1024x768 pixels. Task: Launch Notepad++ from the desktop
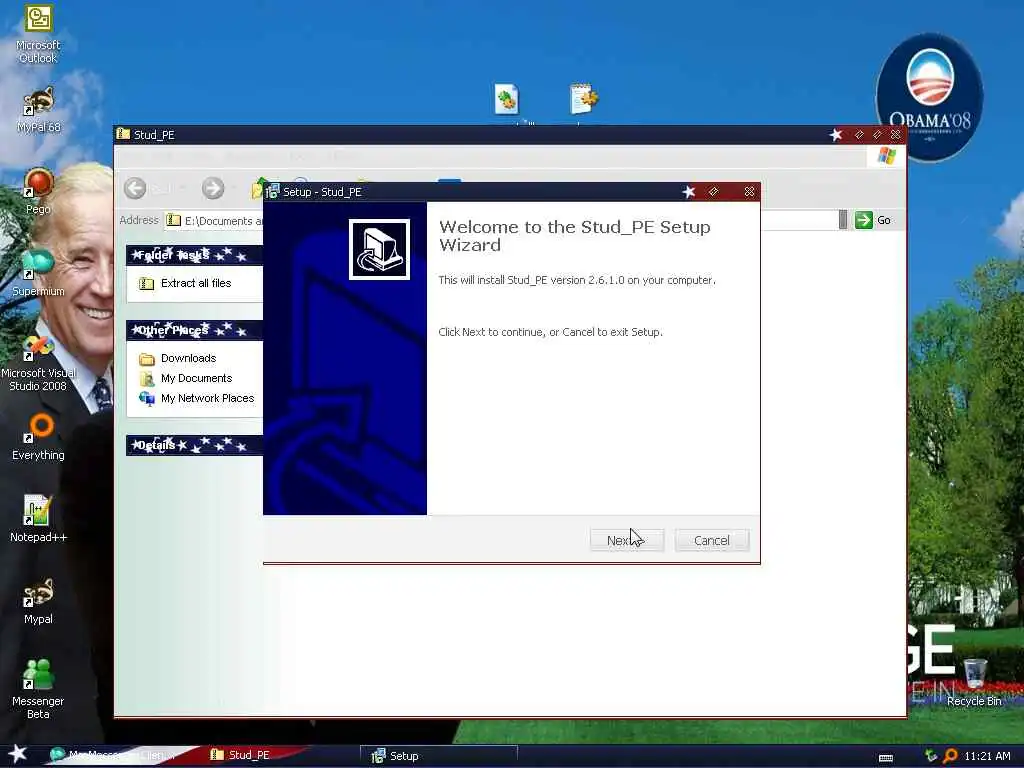coord(38,519)
